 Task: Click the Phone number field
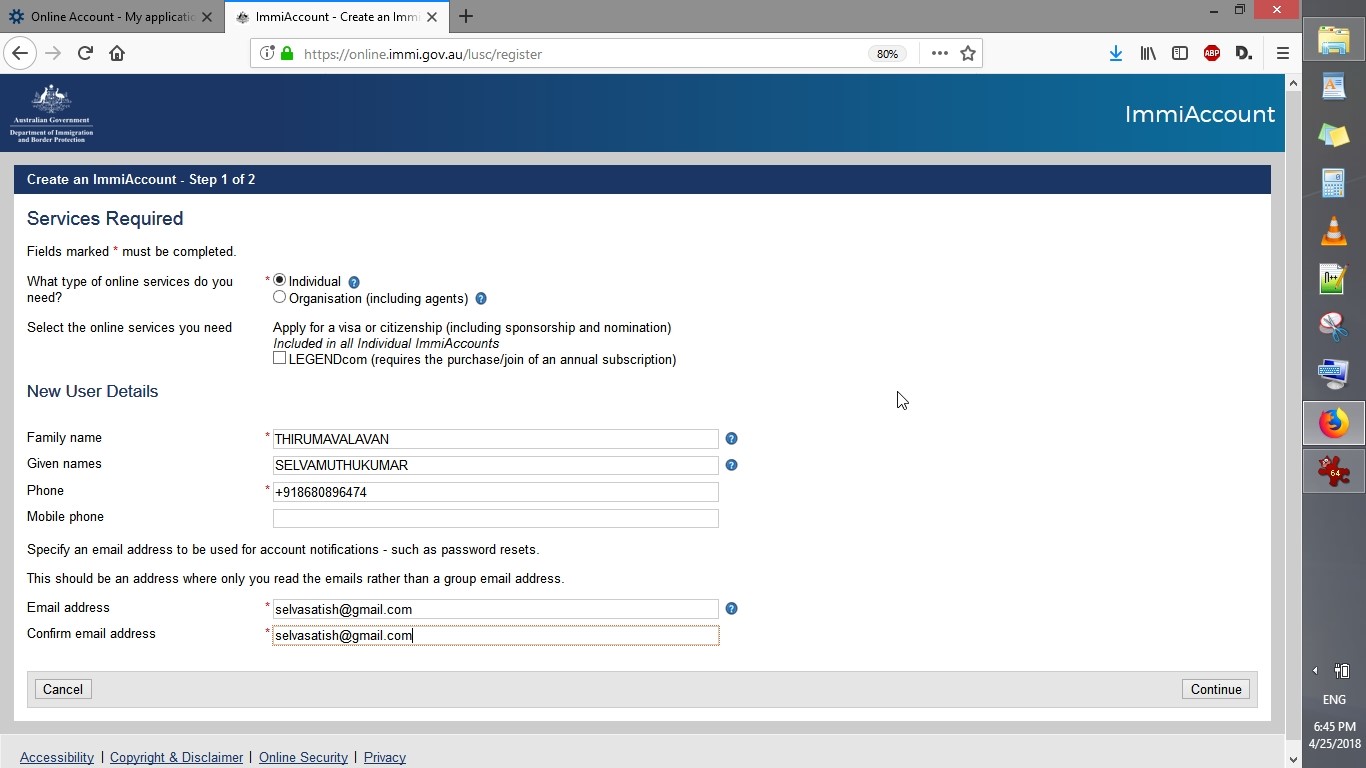(x=495, y=492)
